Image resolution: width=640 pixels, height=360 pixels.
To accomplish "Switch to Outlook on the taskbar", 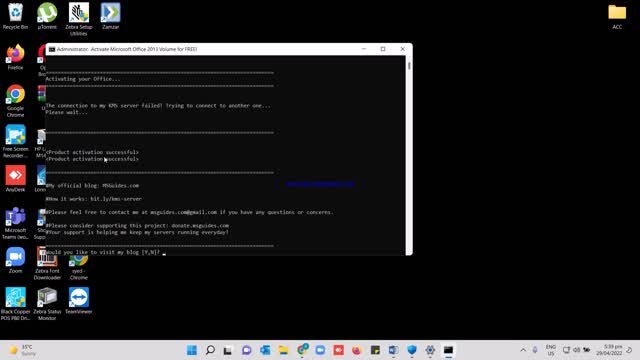I will click(265, 350).
